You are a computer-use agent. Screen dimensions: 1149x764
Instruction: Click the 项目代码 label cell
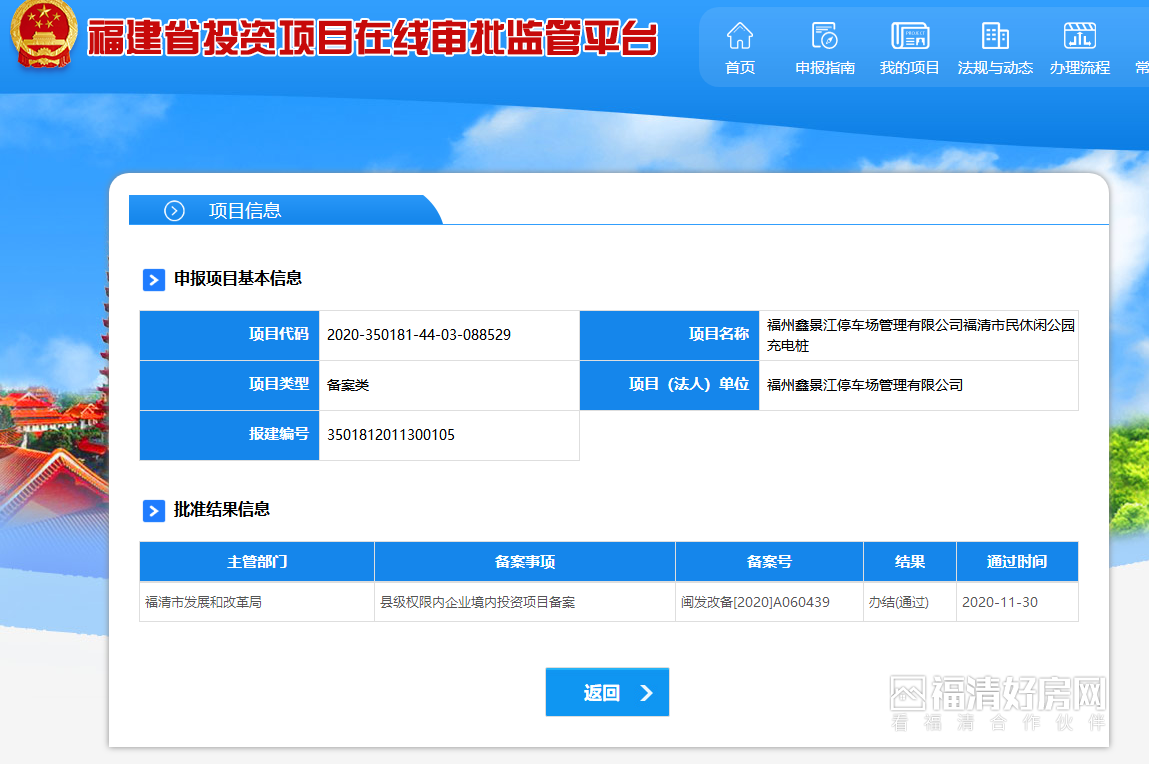pos(229,335)
